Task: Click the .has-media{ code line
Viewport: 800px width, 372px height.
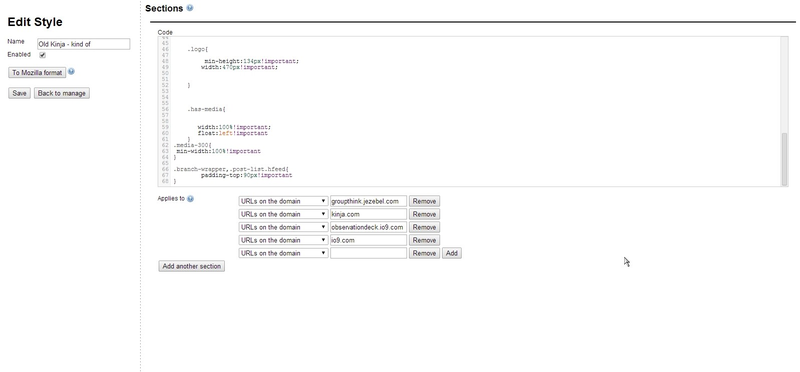Action: [x=206, y=109]
